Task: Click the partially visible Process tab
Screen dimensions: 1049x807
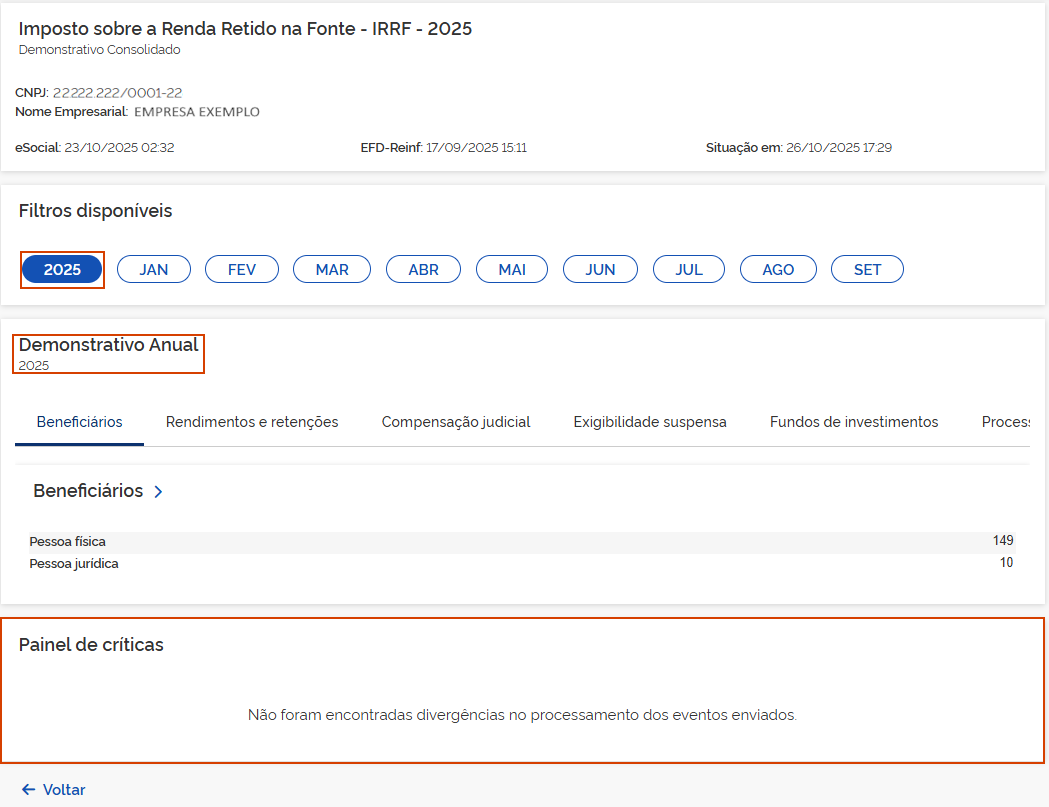Action: (x=1005, y=422)
